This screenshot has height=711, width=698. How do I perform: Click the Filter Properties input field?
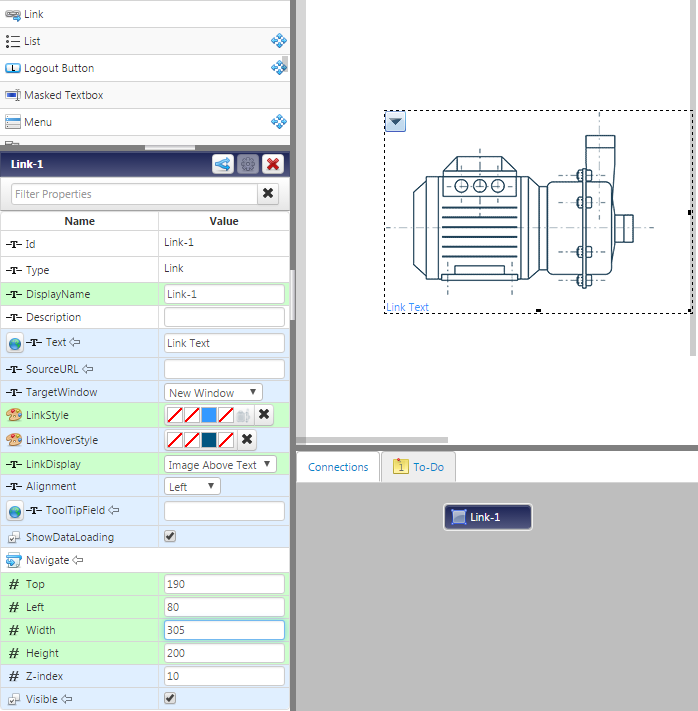(x=134, y=194)
